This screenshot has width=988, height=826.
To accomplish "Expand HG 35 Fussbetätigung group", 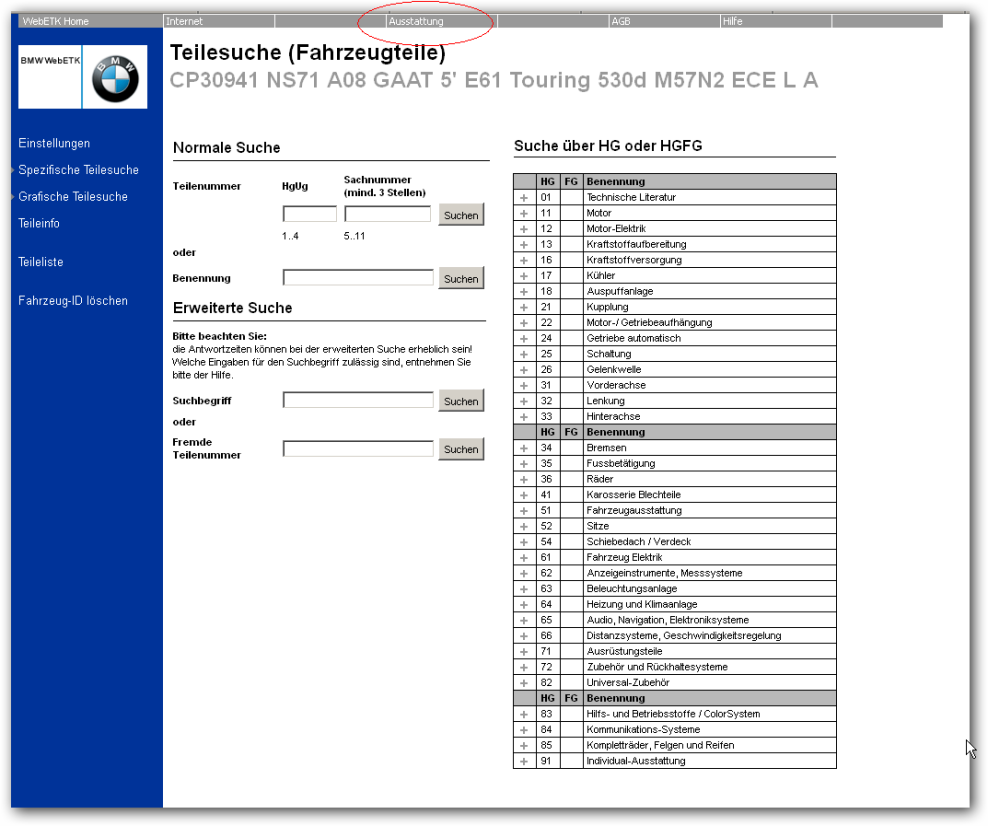I will [524, 464].
